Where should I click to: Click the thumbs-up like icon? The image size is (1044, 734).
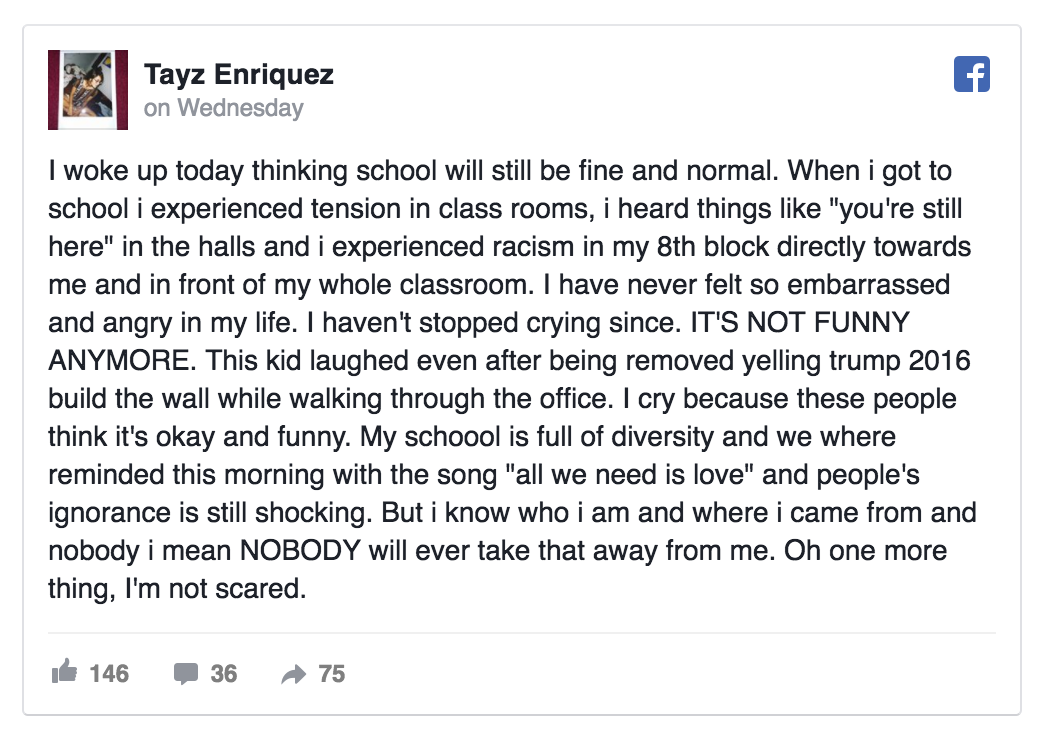pos(64,673)
